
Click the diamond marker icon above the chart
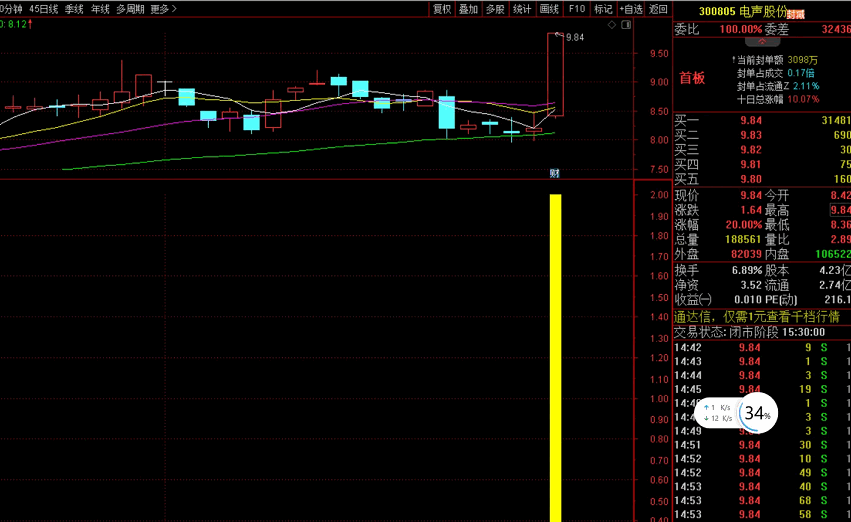coord(612,24)
